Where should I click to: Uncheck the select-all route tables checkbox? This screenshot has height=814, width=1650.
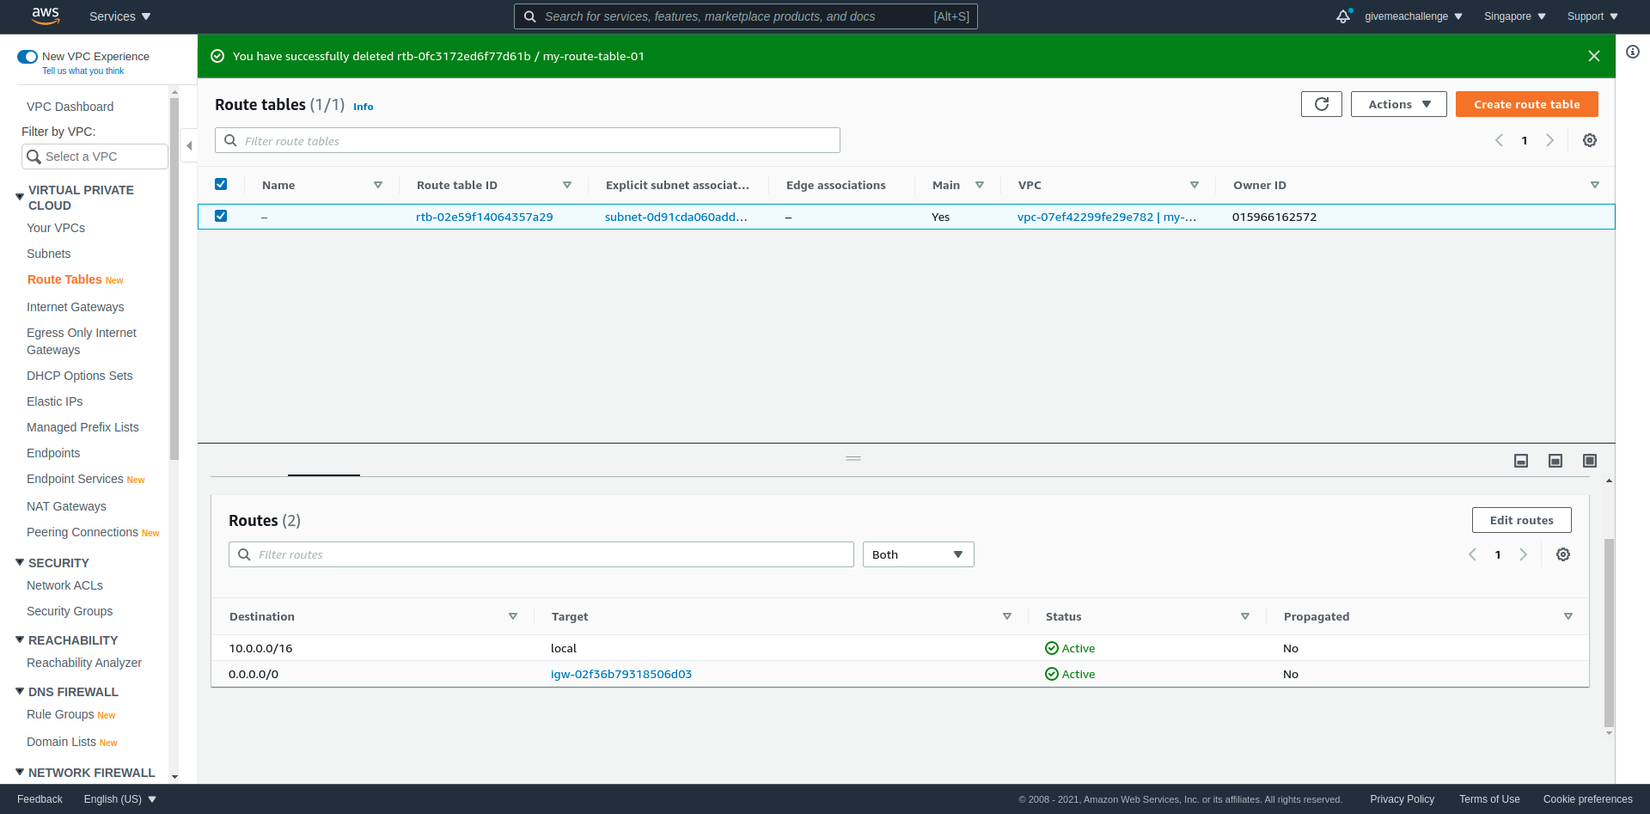(221, 184)
